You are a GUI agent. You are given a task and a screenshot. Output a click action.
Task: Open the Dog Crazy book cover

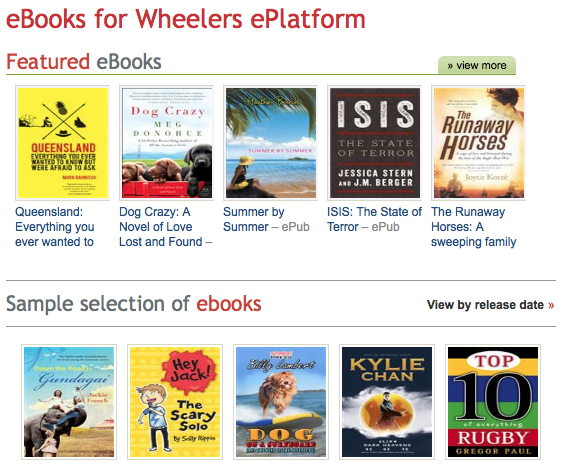click(167, 143)
